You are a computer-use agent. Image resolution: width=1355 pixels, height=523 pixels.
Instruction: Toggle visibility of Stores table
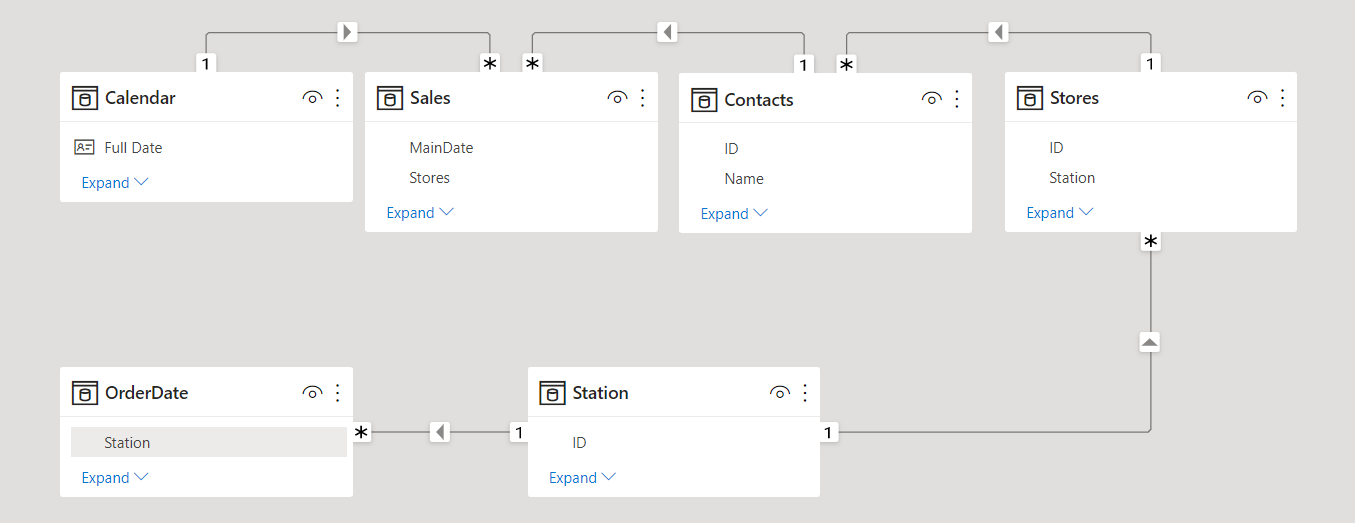coord(1257,98)
